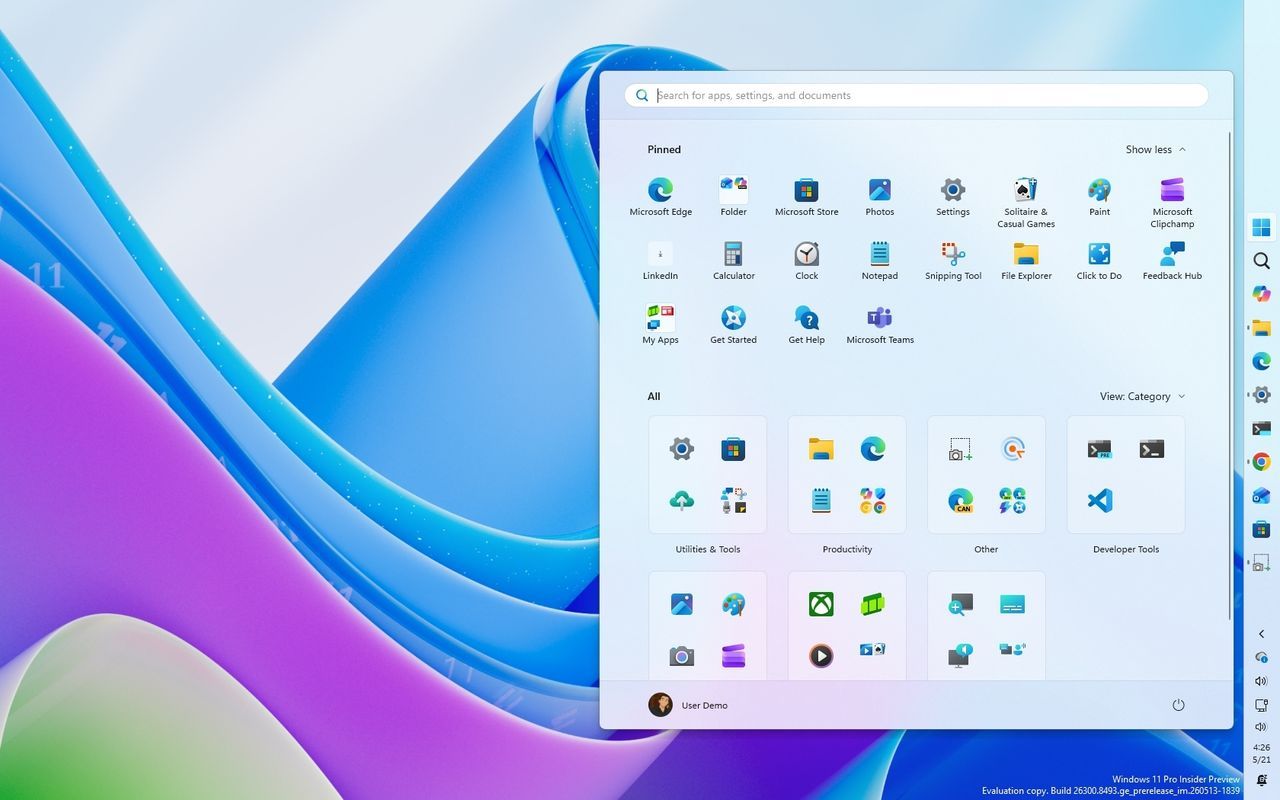1280x800 pixels.
Task: Launch Microsoft Teams
Action: (879, 325)
